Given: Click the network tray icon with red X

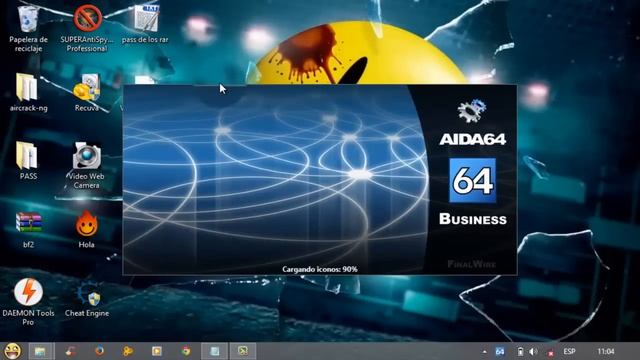Looking at the screenshot, I should point(550,352).
